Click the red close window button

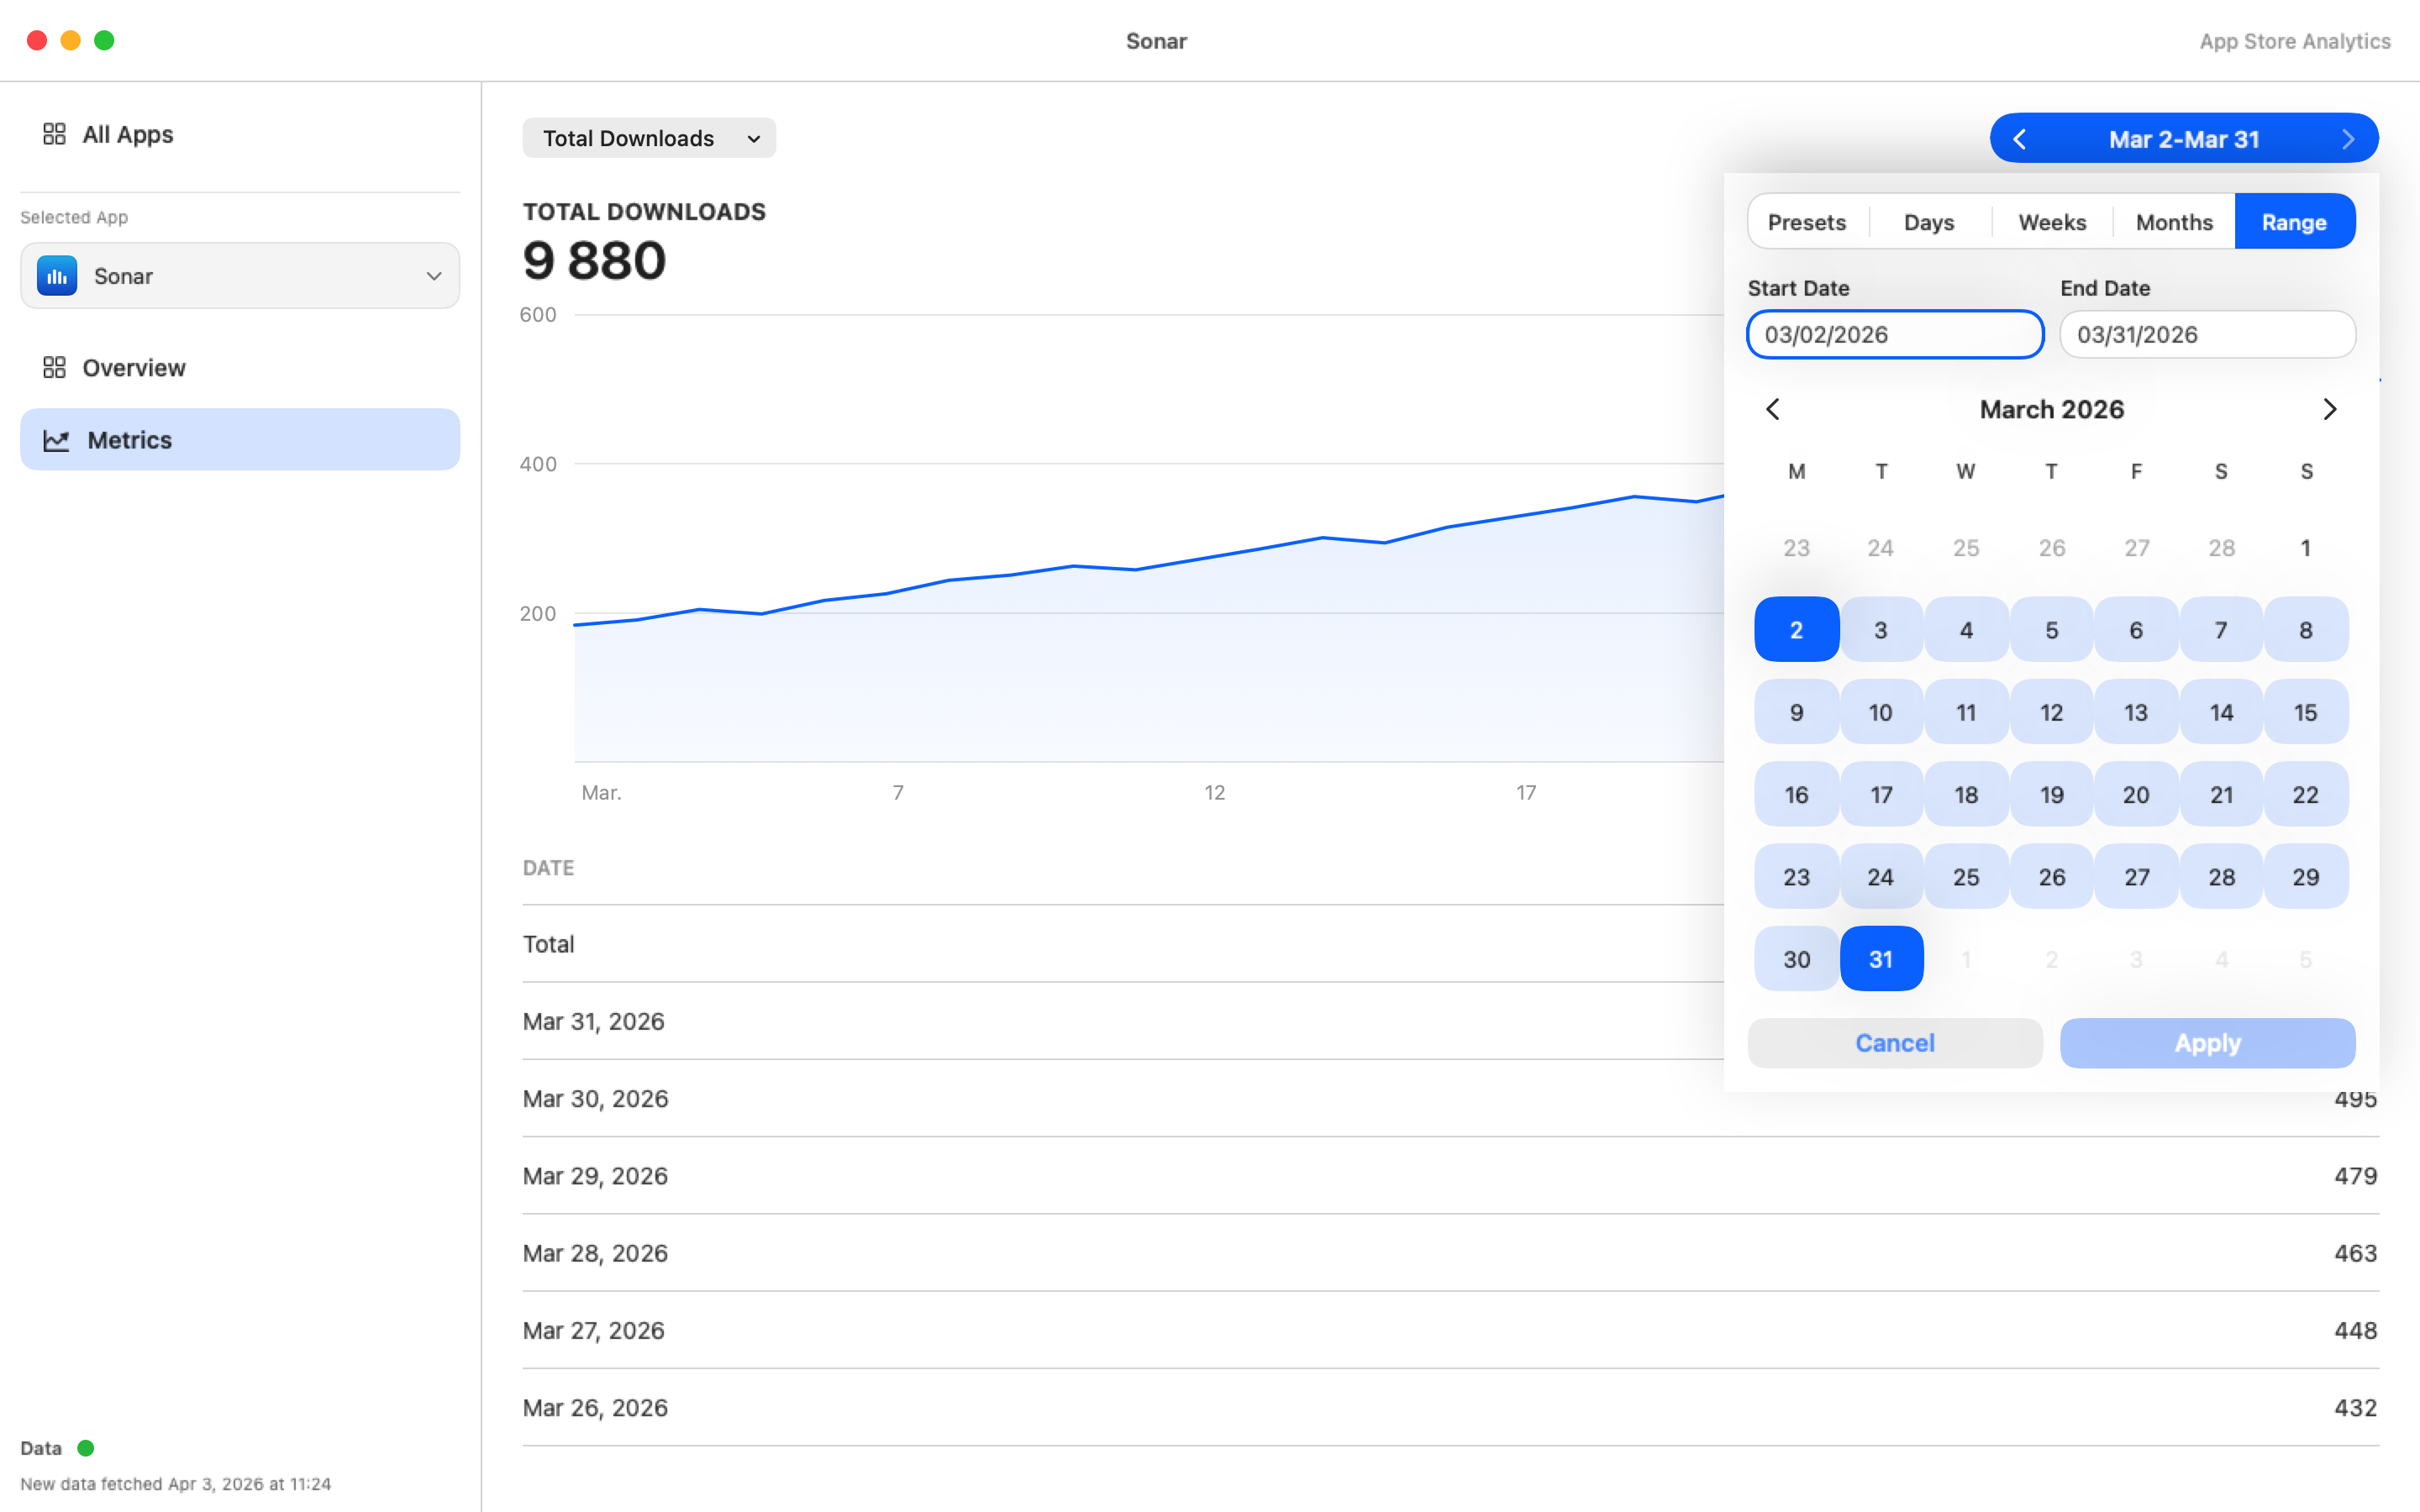(x=37, y=40)
